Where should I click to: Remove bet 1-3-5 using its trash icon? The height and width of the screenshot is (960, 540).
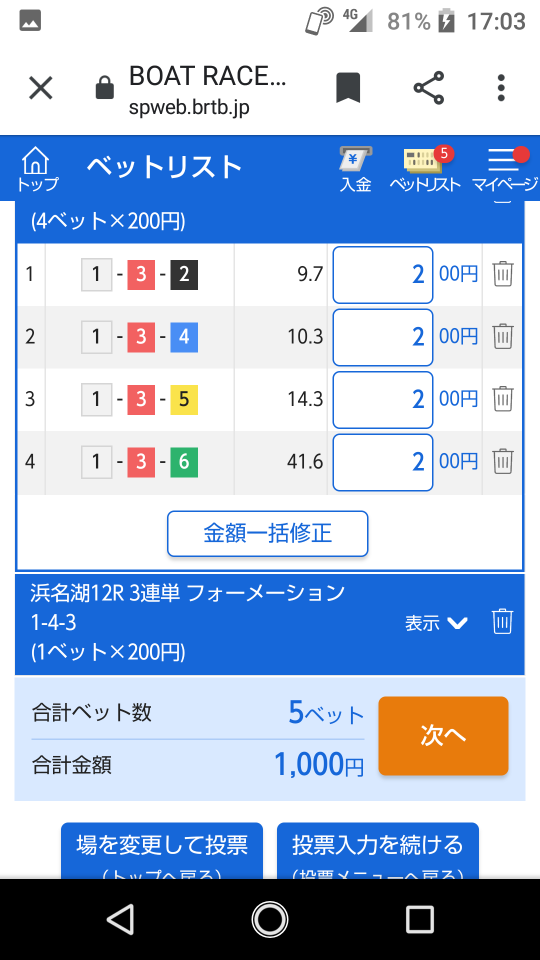[503, 399]
